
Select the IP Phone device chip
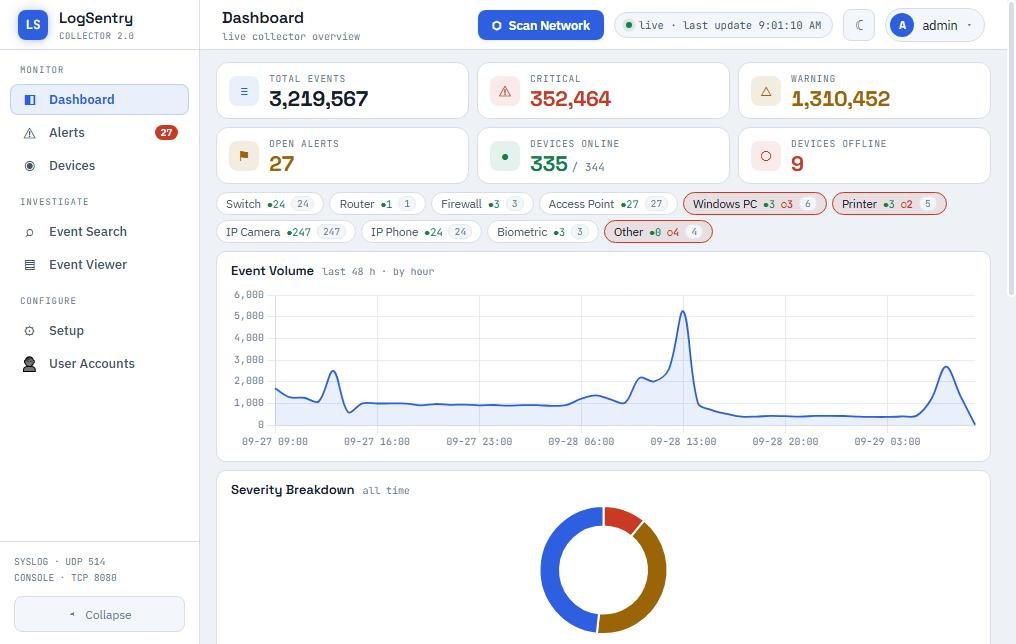421,231
